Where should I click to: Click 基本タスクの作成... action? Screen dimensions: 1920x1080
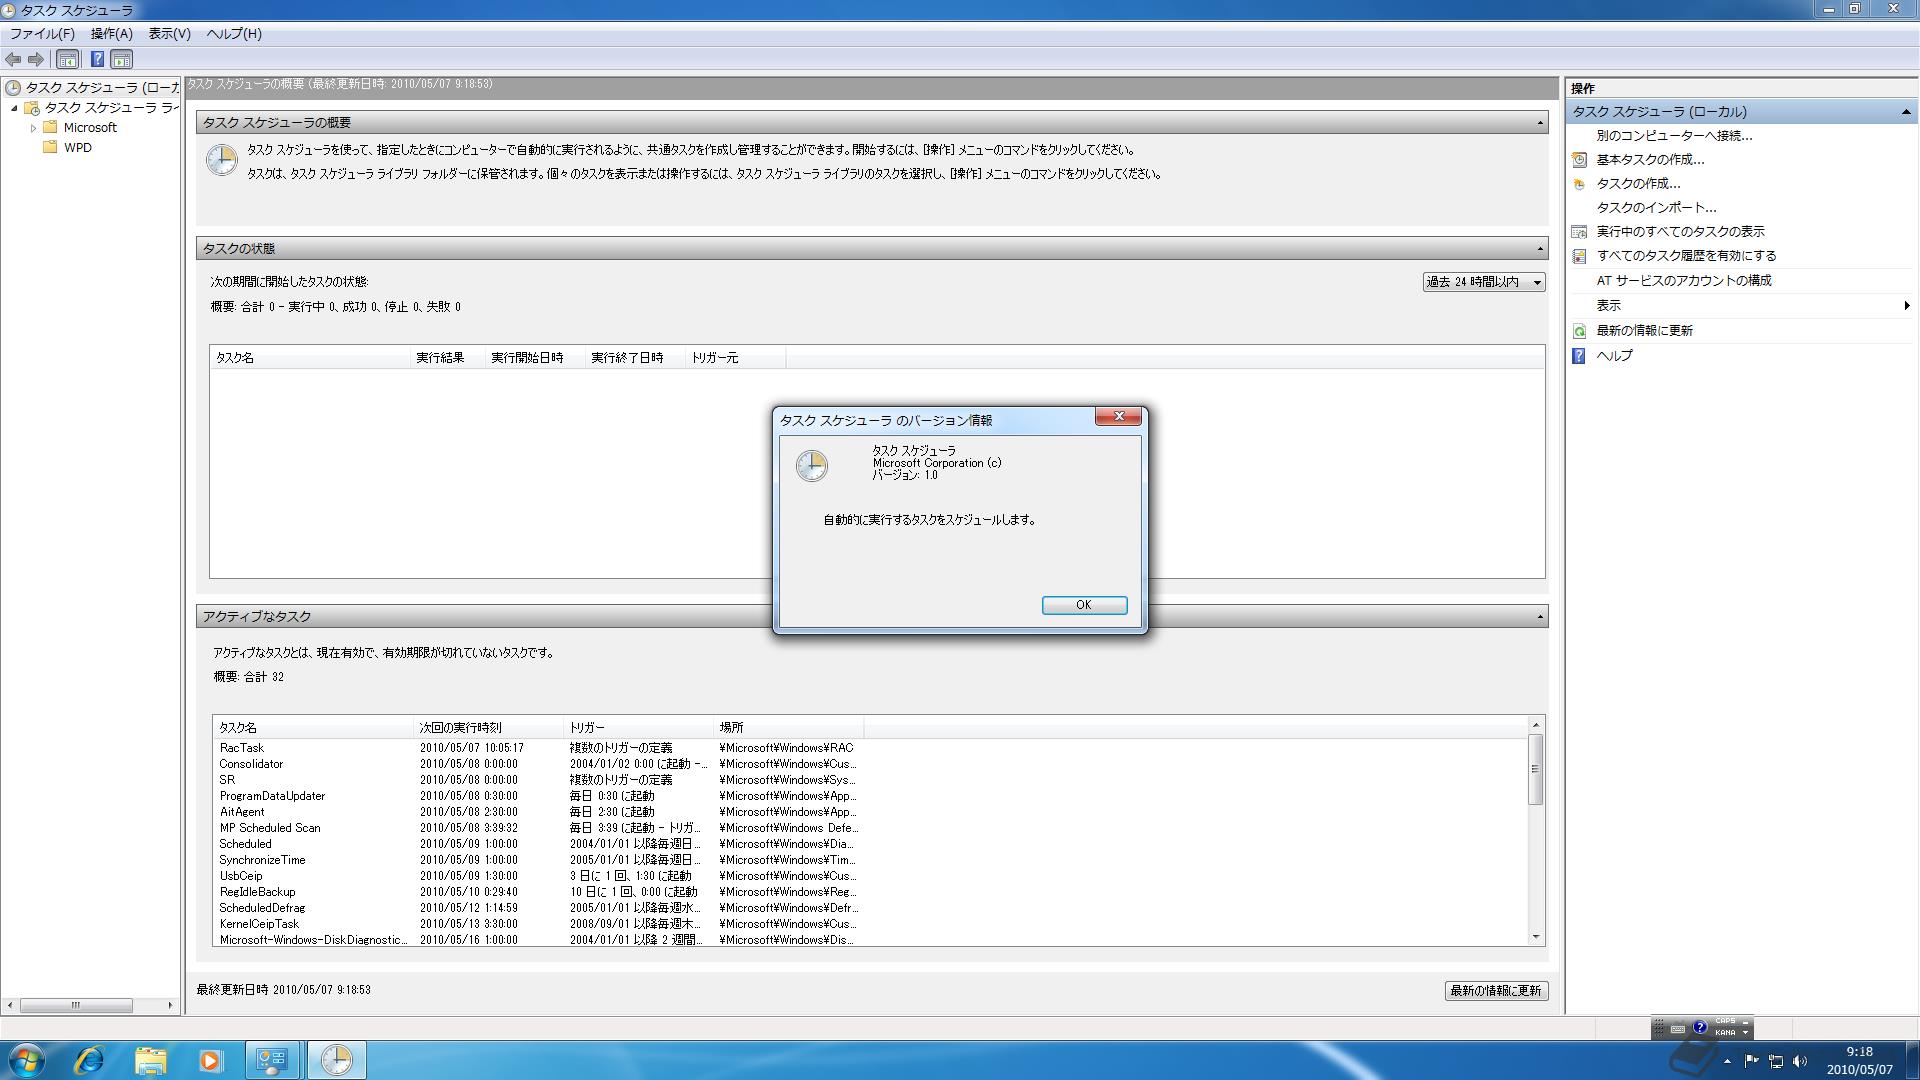pyautogui.click(x=1650, y=160)
